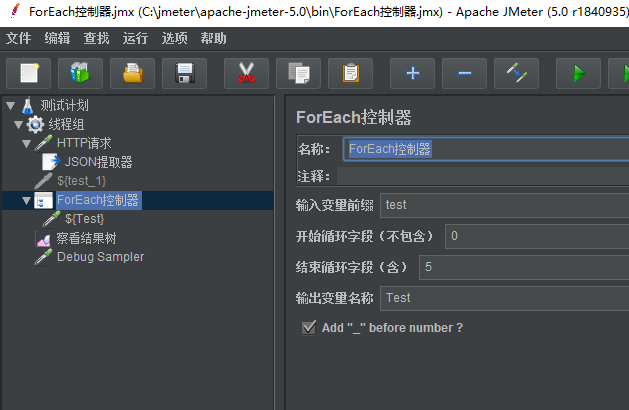Select HTTP请求 in the tree
Image resolution: width=629 pixels, height=410 pixels.
click(84, 143)
